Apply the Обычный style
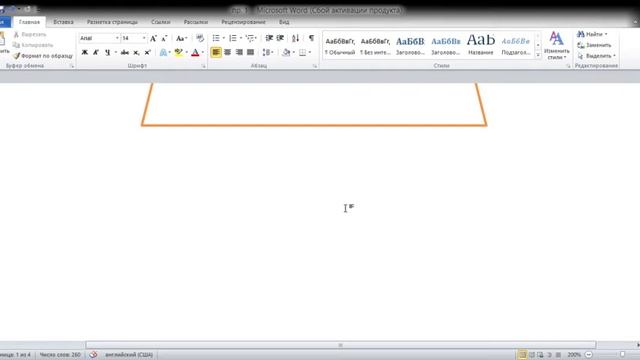The height and width of the screenshot is (360, 640). [340, 45]
